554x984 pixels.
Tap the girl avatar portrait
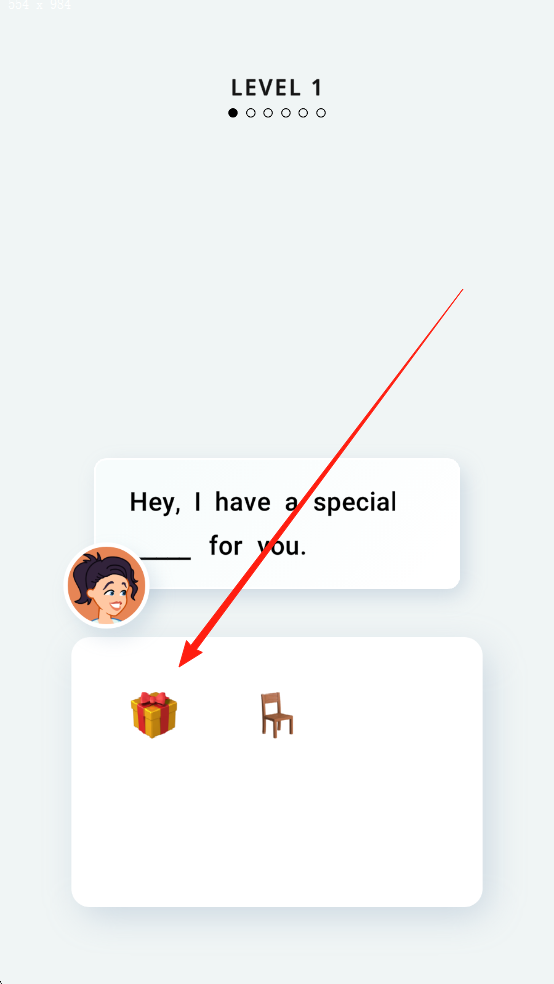click(107, 586)
